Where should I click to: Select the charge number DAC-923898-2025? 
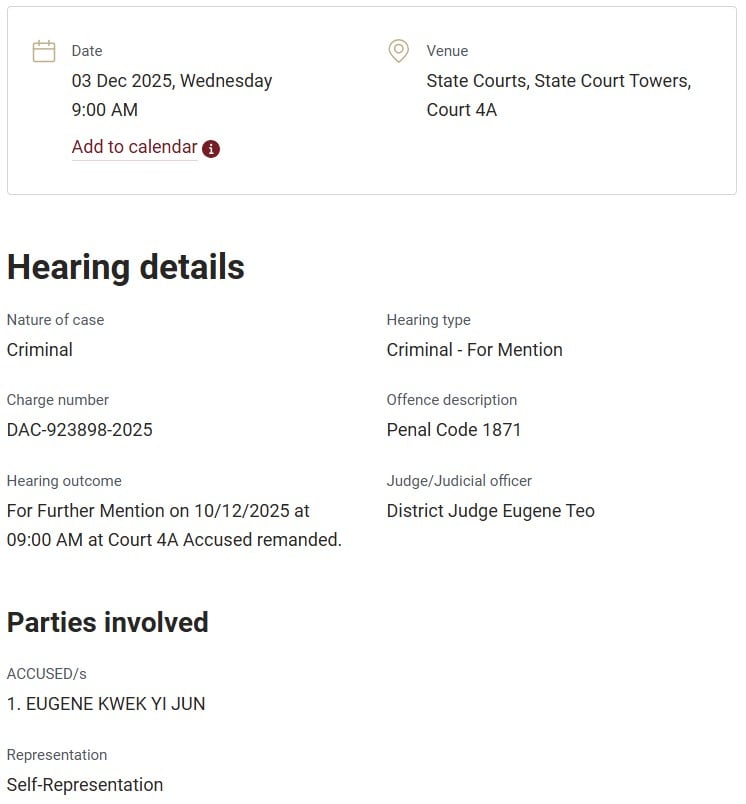80,430
